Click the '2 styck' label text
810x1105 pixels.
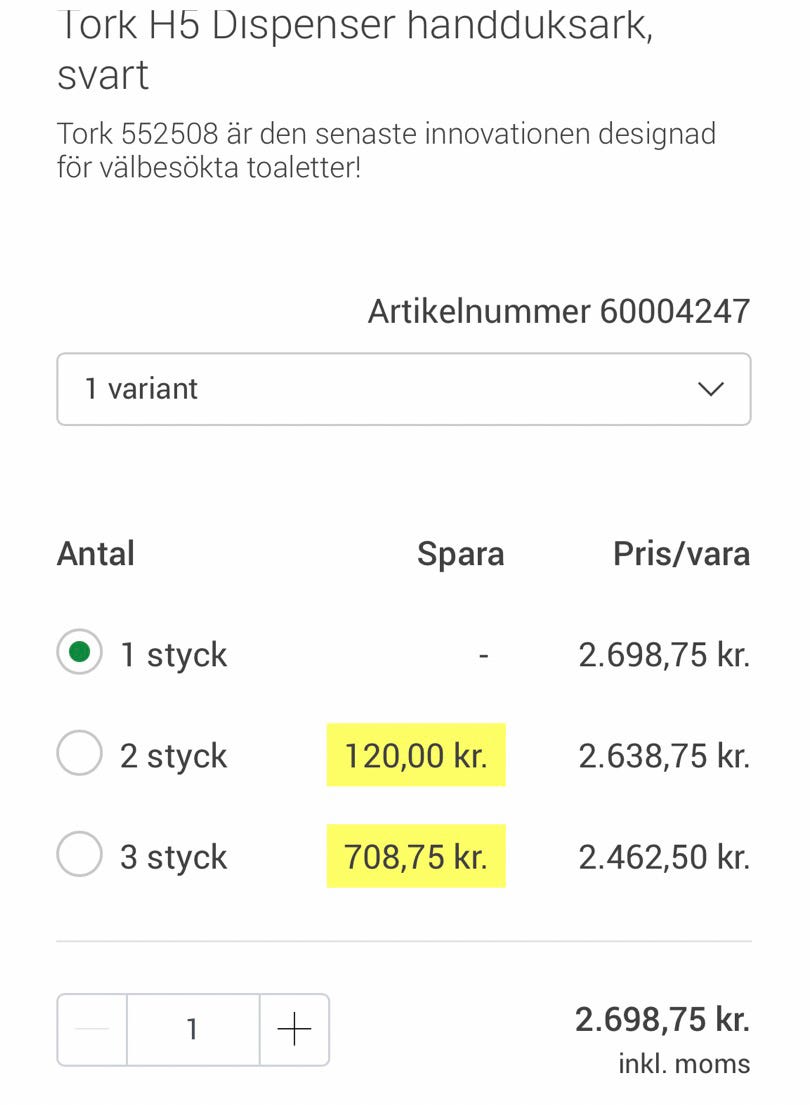click(x=174, y=756)
